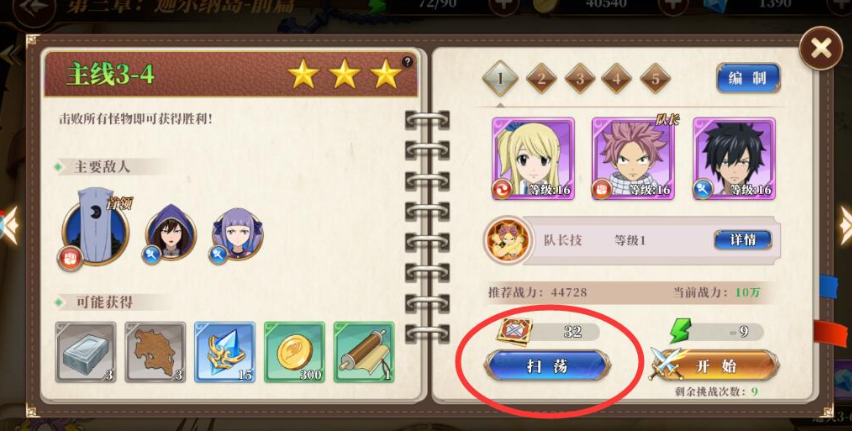Inspect the purple-haired enemy portrait
Image resolution: width=852 pixels, height=431 pixels.
236,235
